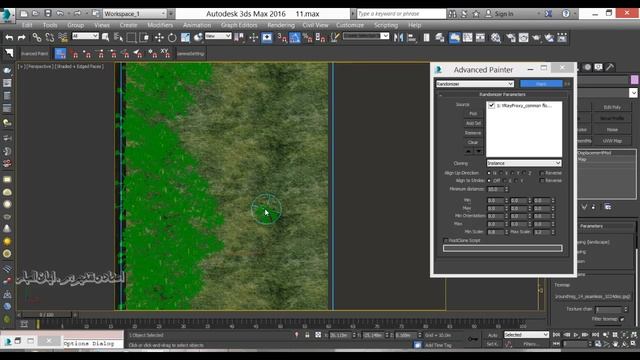
Task: Open the Selected key filter dropdown
Action: [526, 335]
